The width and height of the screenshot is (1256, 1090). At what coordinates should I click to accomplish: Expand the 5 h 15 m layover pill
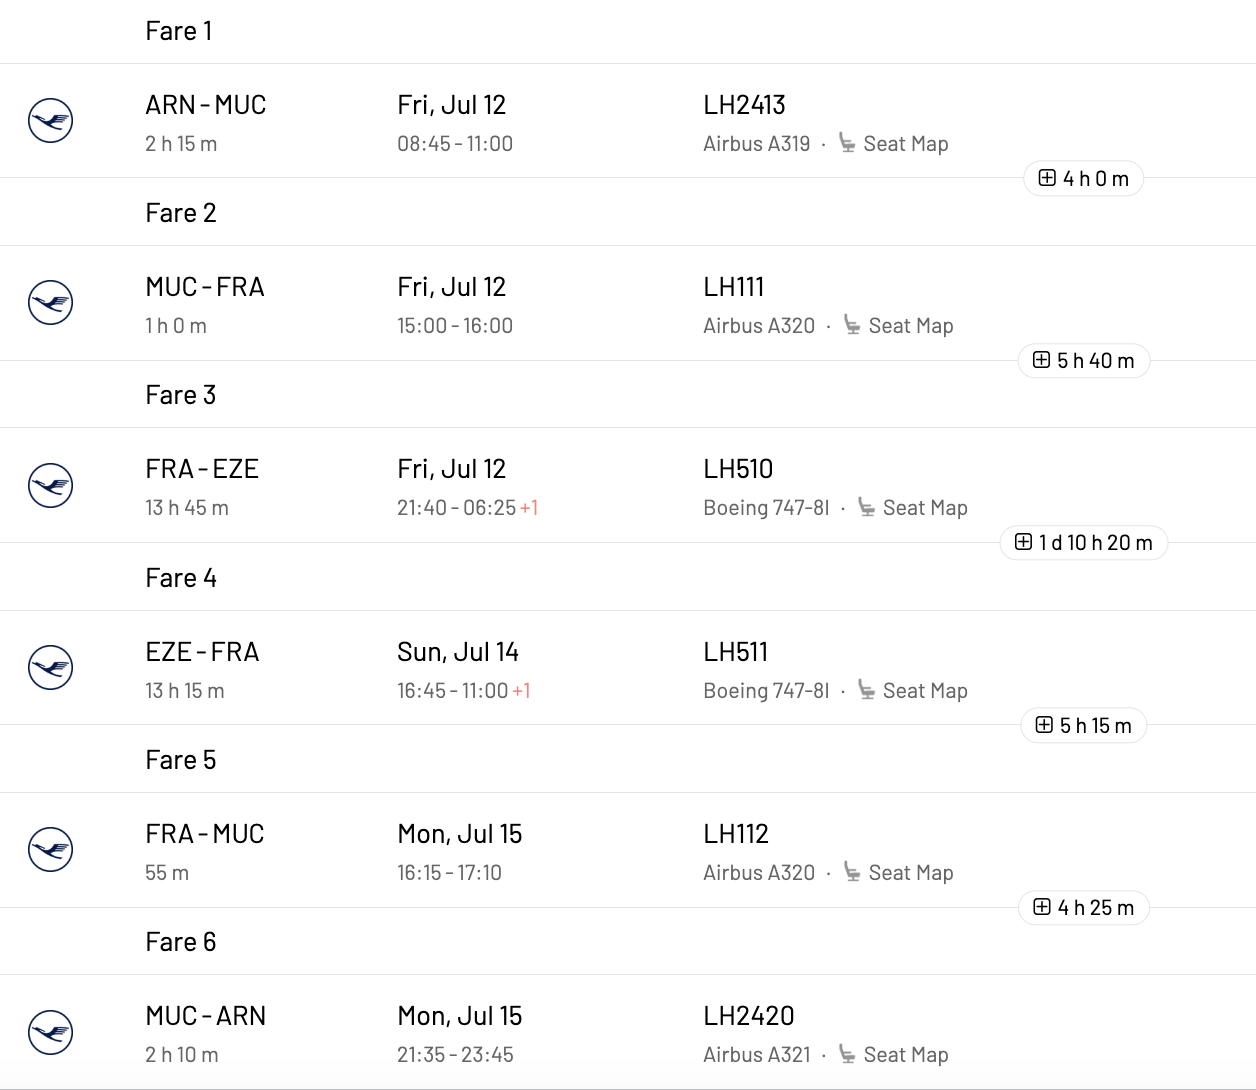point(1083,725)
